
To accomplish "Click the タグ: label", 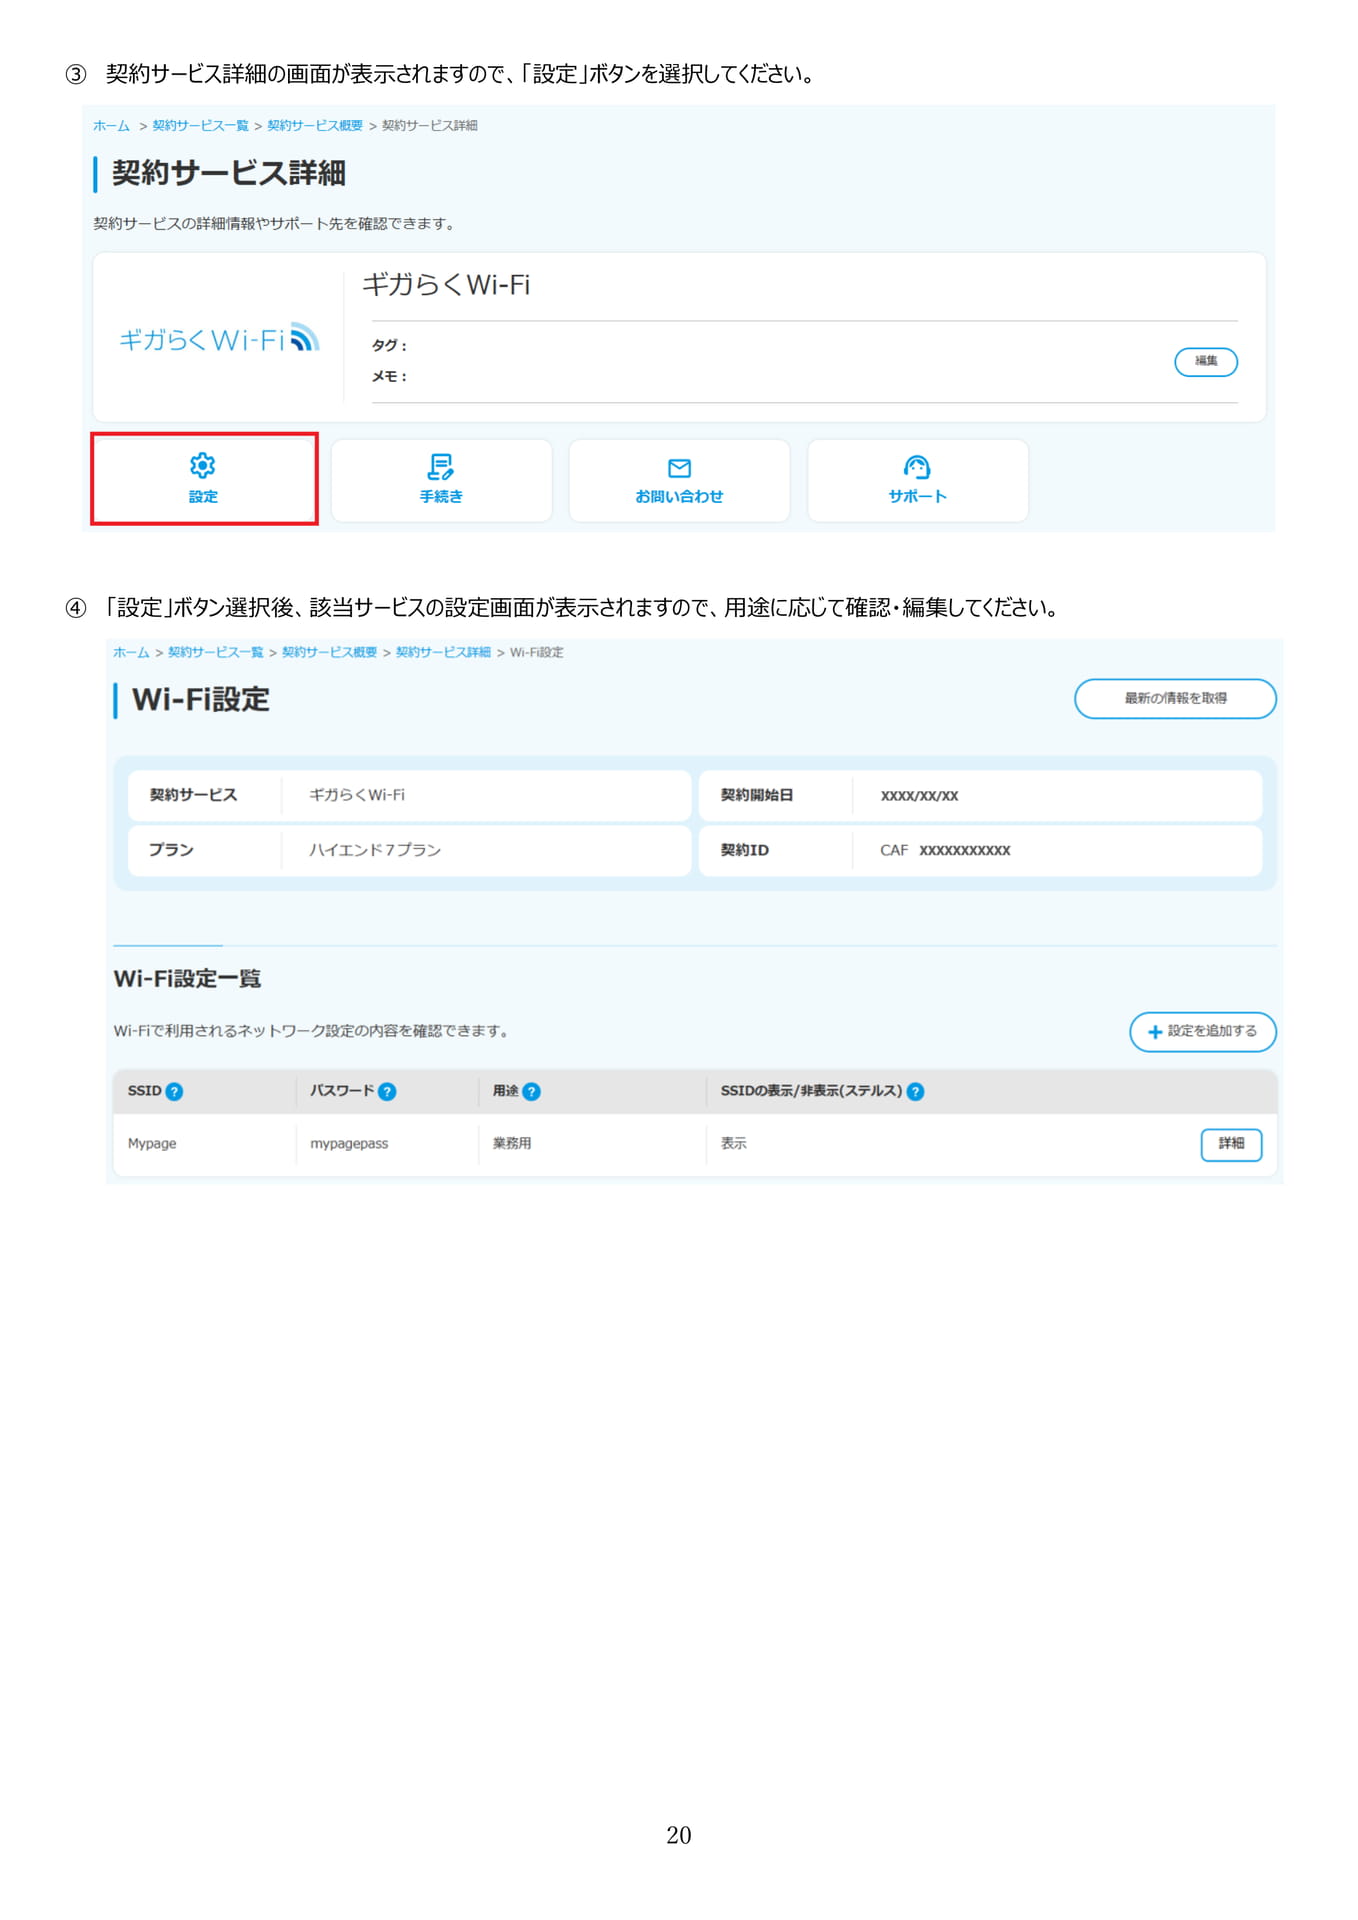I will click(x=389, y=345).
